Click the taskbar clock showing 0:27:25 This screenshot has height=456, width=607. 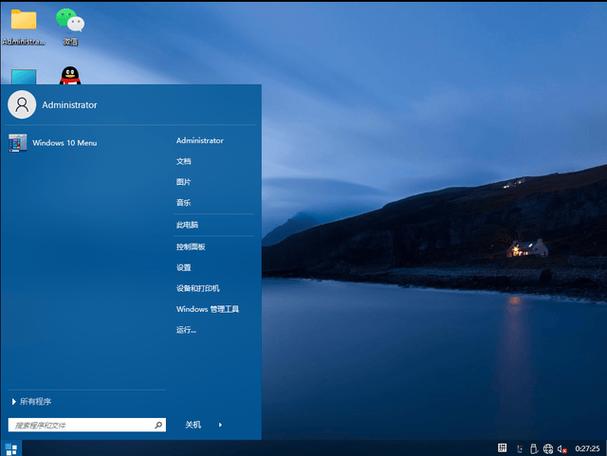pos(587,448)
